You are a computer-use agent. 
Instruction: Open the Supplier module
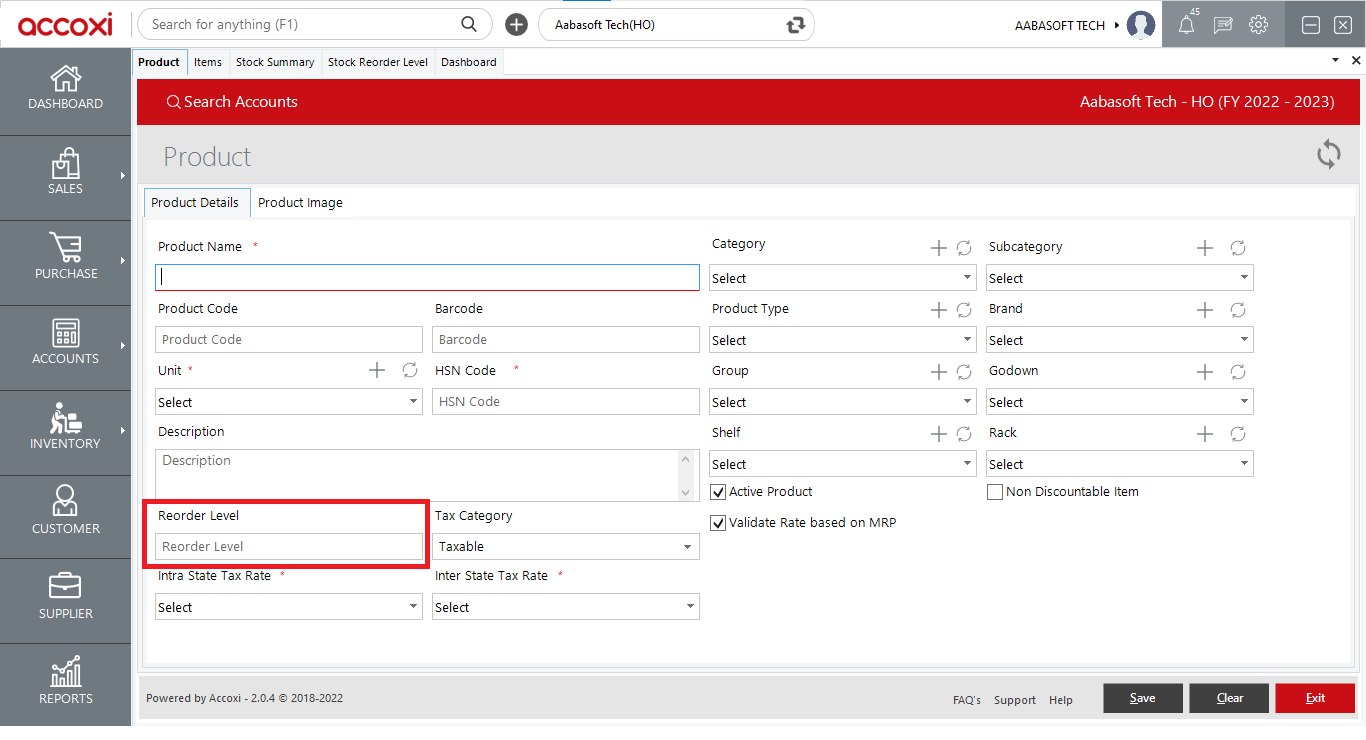coord(65,598)
